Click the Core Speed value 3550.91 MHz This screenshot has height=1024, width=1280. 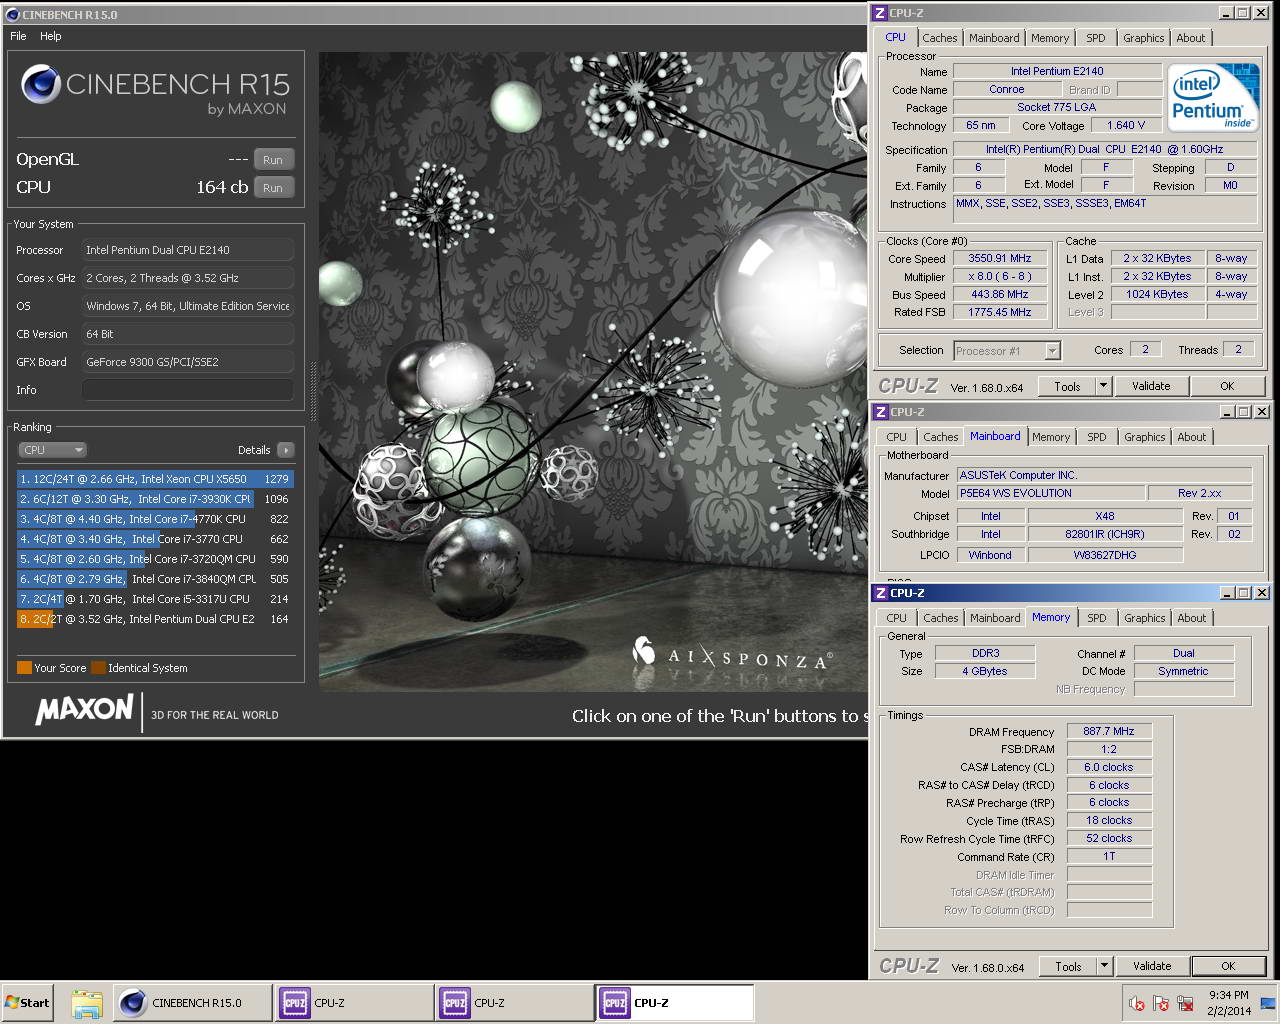click(x=1000, y=258)
